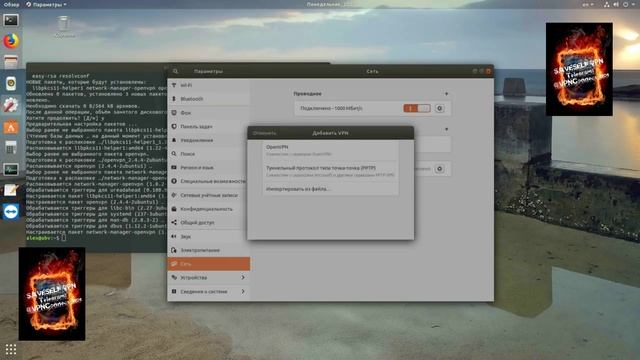The width and height of the screenshot is (640, 360).
Task: Click the Settings wrench-and-gear dock icon
Action: [x=11, y=105]
